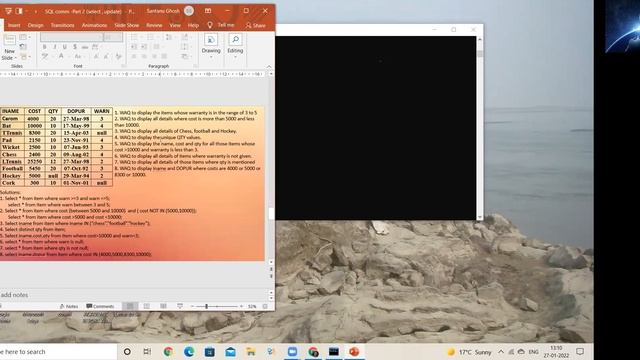Start Slide Show from status bar icon
This screenshot has height=360, width=640.
(x=180, y=306)
